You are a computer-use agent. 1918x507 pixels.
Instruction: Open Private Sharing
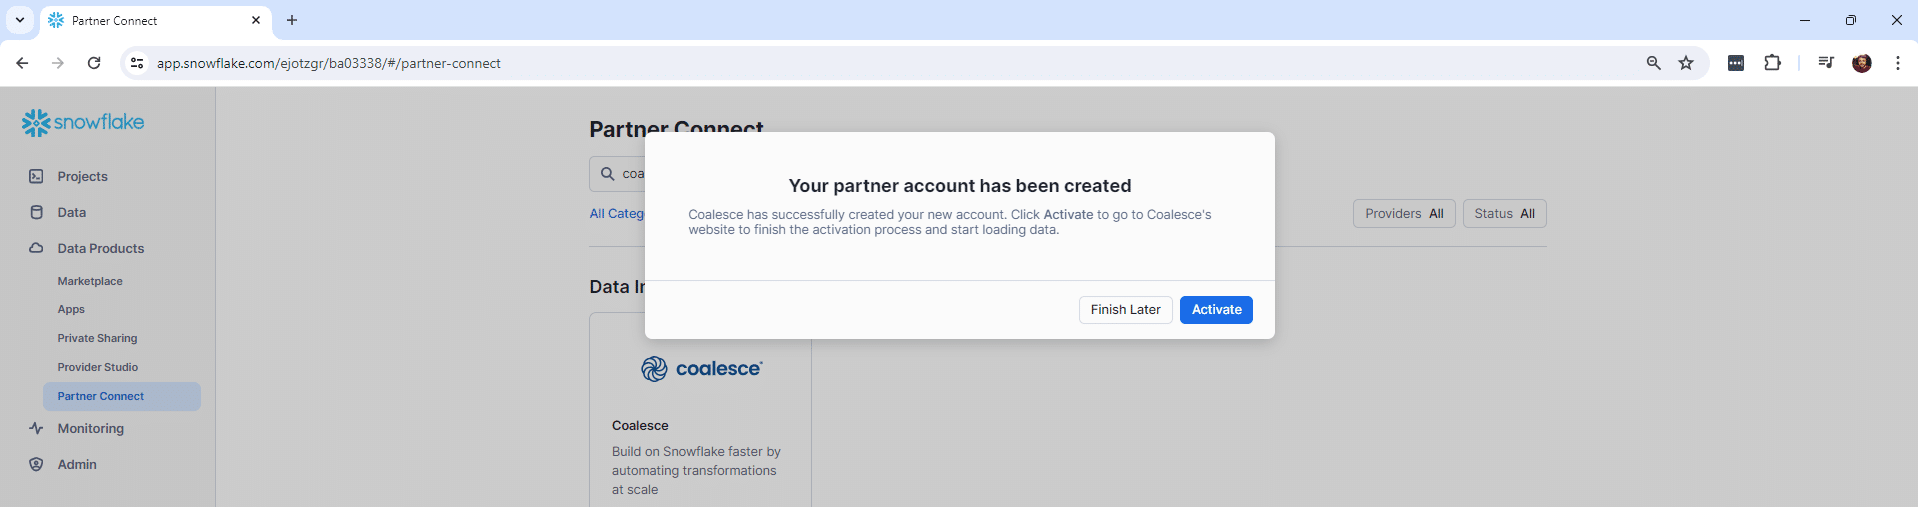click(97, 338)
